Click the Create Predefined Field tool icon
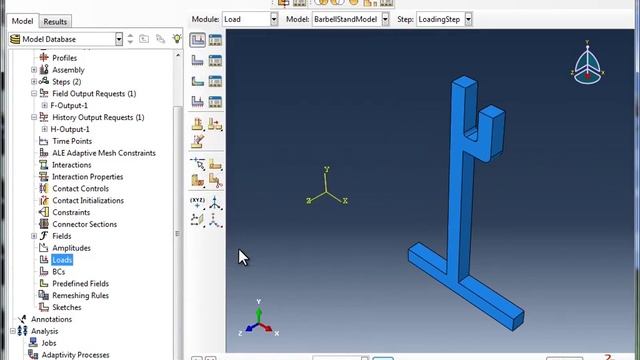The height and width of the screenshot is (360, 640). (x=198, y=81)
